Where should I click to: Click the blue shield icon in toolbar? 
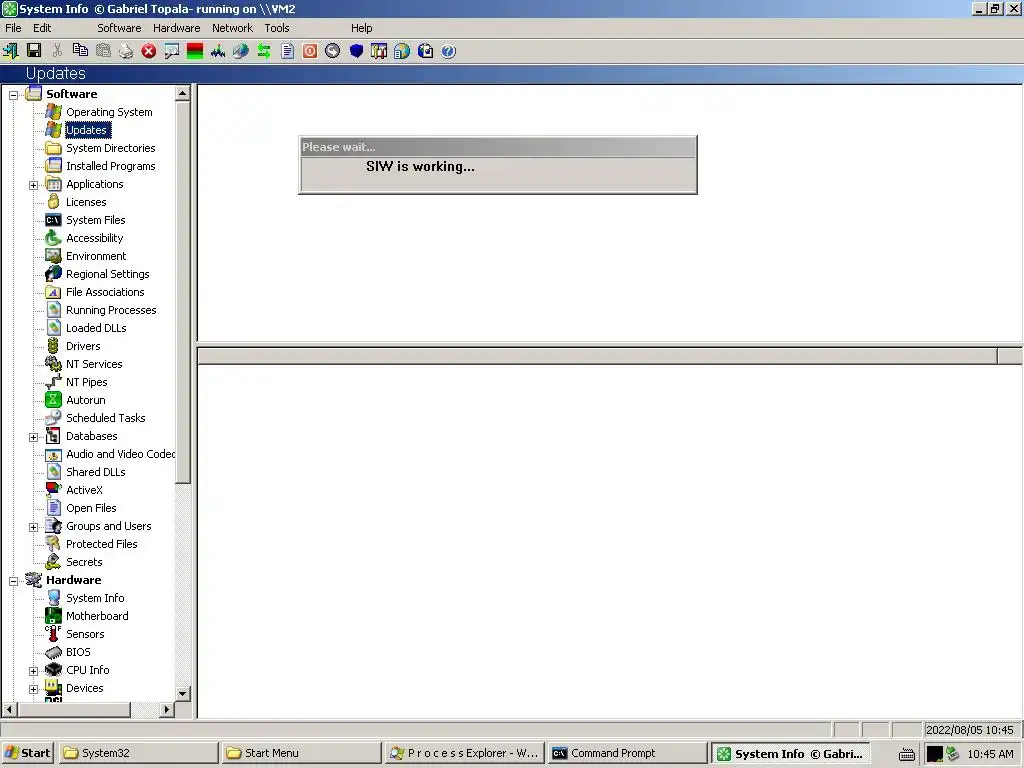[x=356, y=51]
